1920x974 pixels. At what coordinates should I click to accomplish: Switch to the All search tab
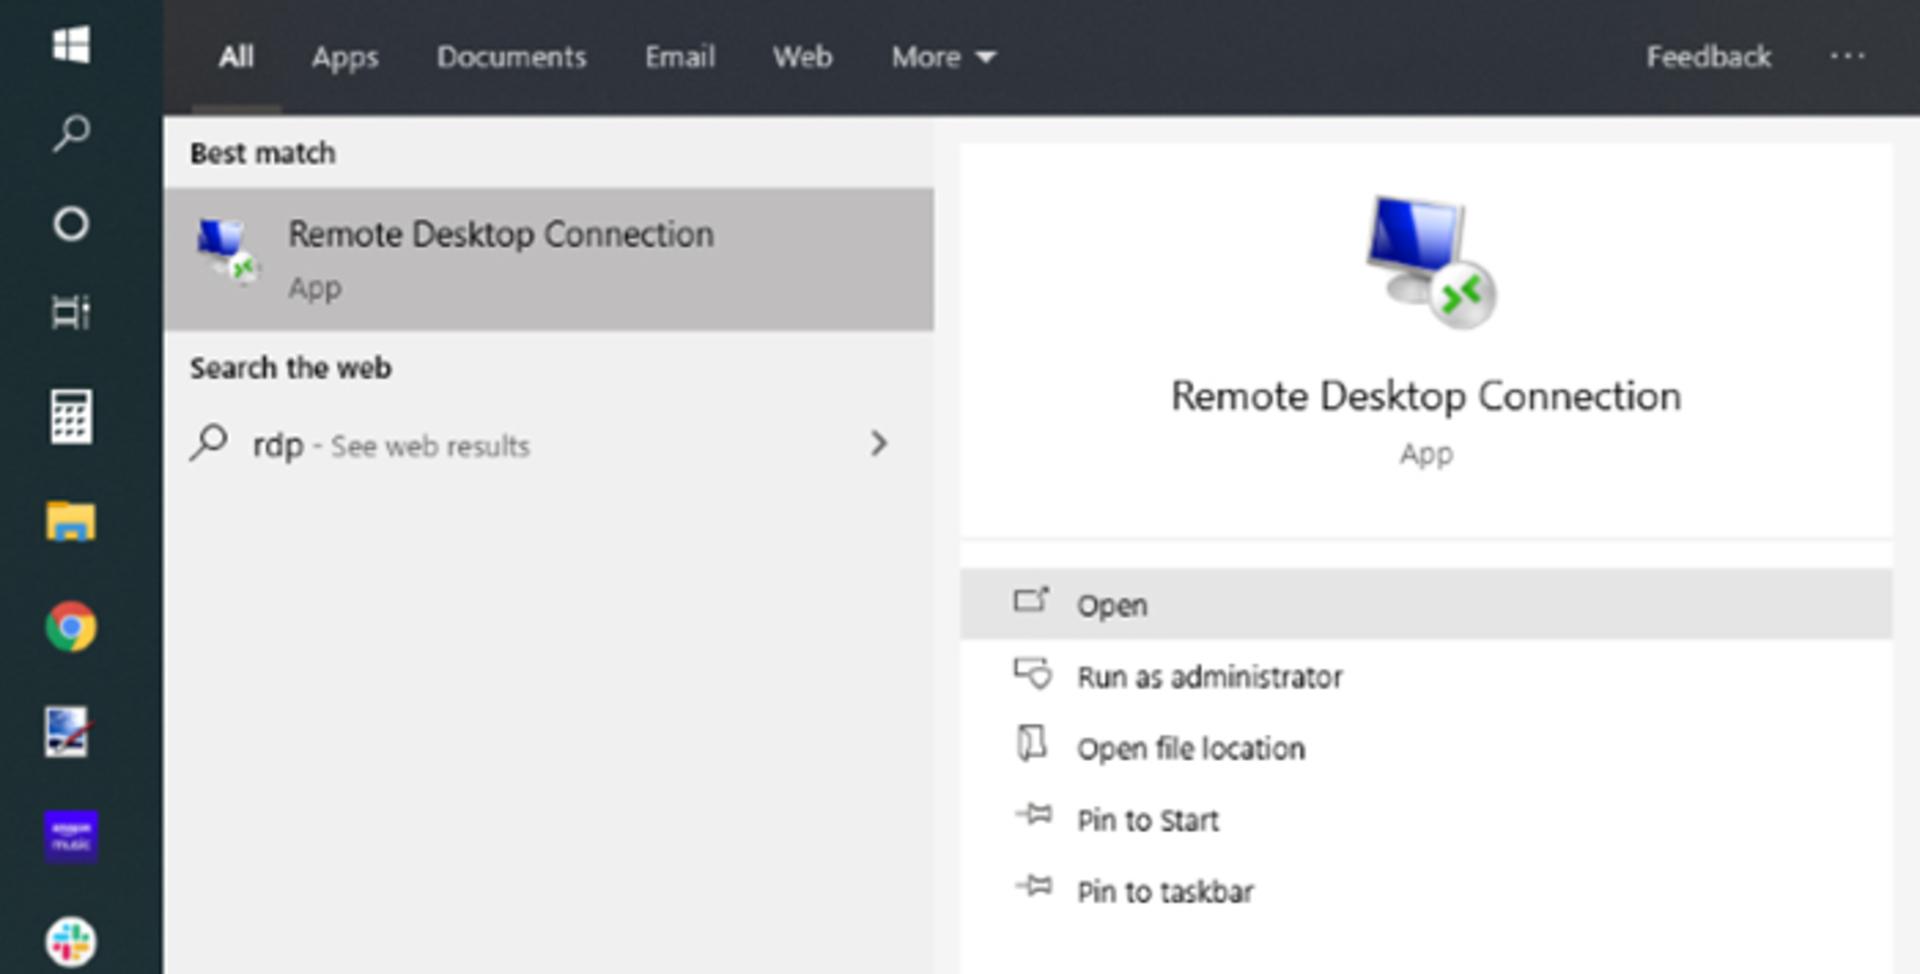(x=237, y=57)
